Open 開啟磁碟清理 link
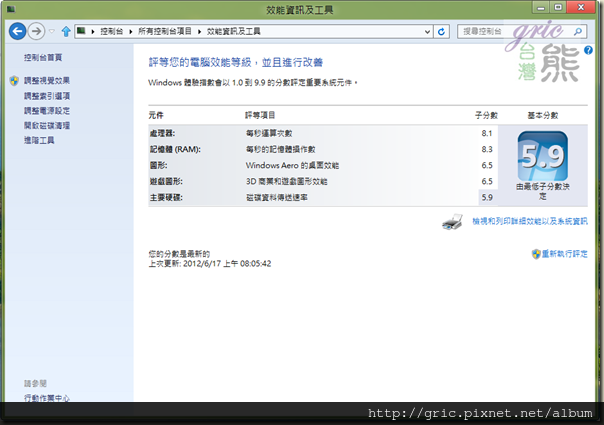The width and height of the screenshot is (604, 425). point(47,125)
